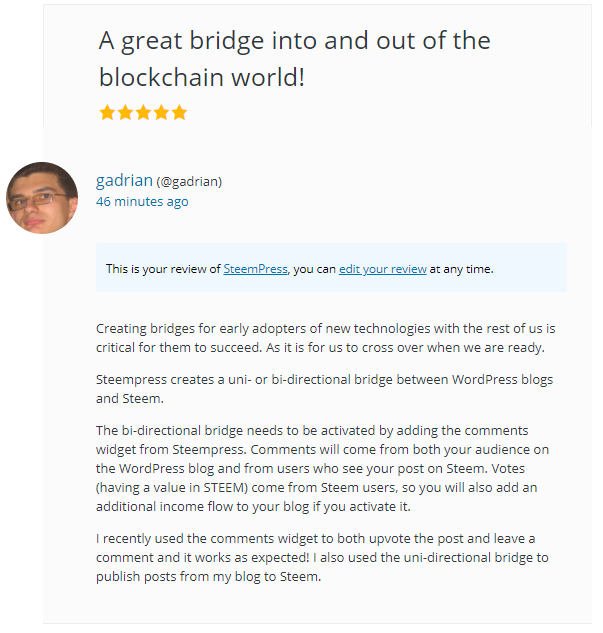This screenshot has height=633, width=603.
Task: Open the gadrian author name link
Action: point(124,181)
